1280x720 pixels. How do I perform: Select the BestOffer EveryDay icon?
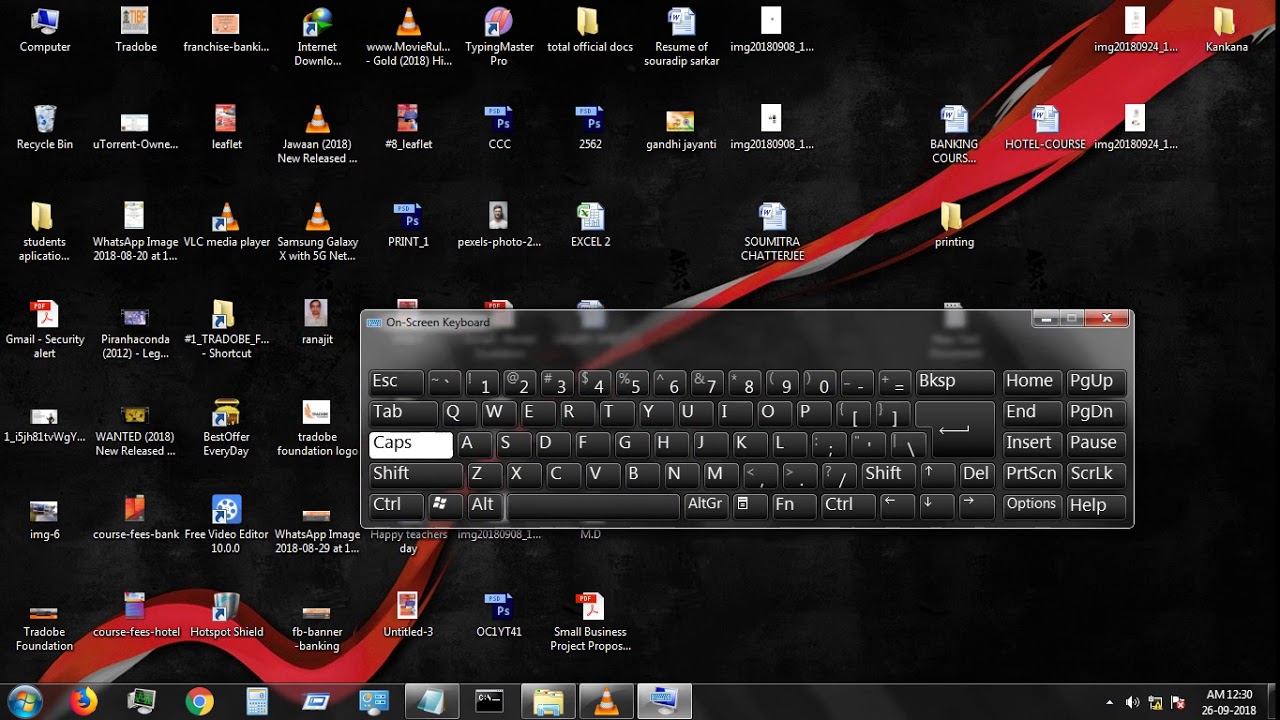pos(227,427)
